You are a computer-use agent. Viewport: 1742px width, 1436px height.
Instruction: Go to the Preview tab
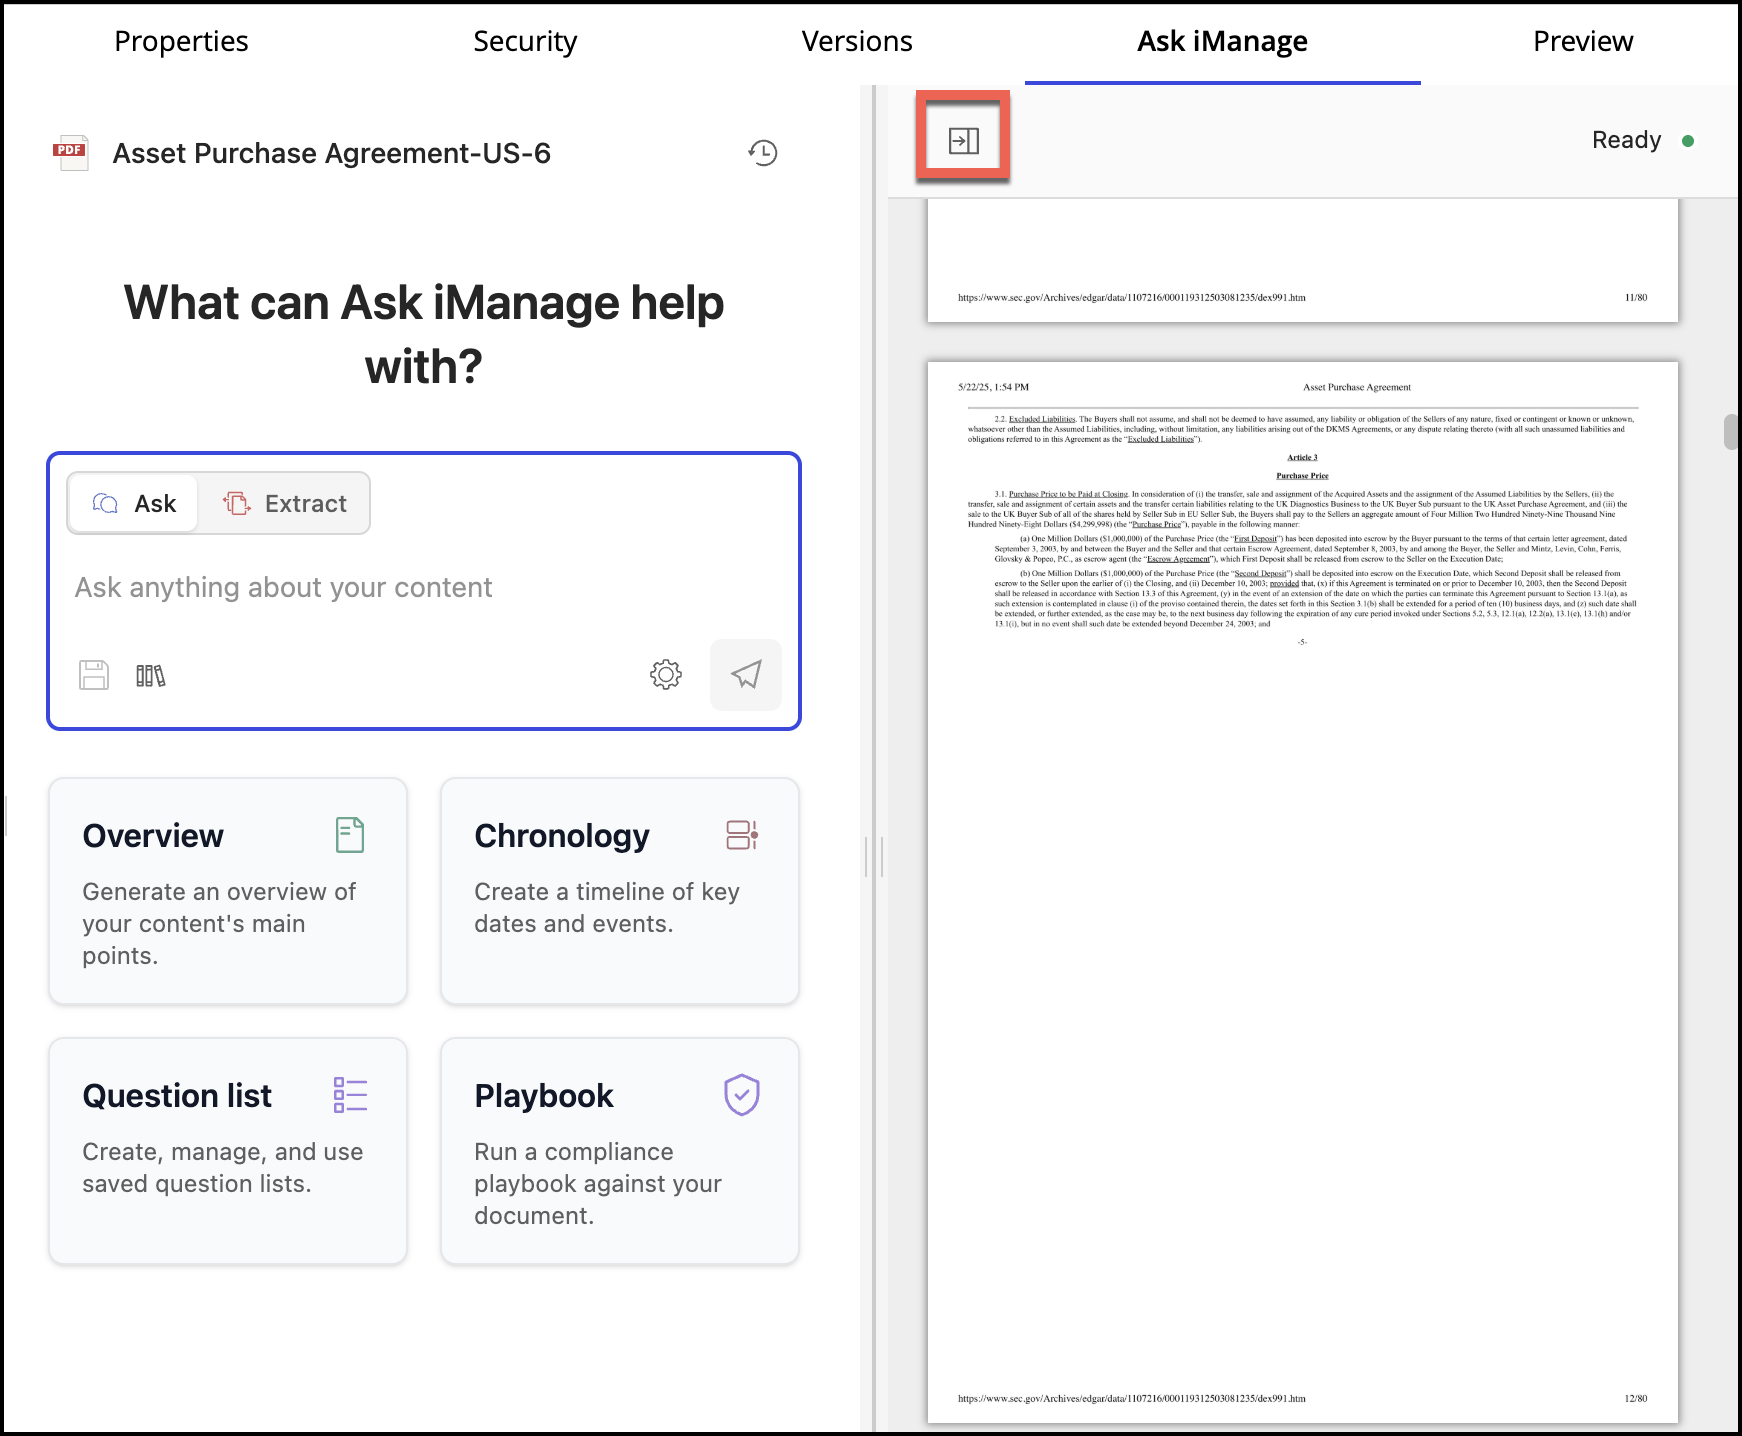click(x=1583, y=41)
